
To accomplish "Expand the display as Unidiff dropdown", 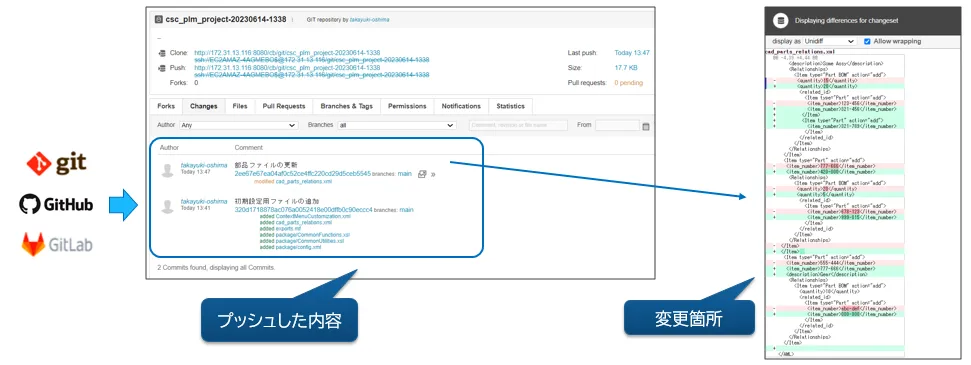I will [829, 42].
